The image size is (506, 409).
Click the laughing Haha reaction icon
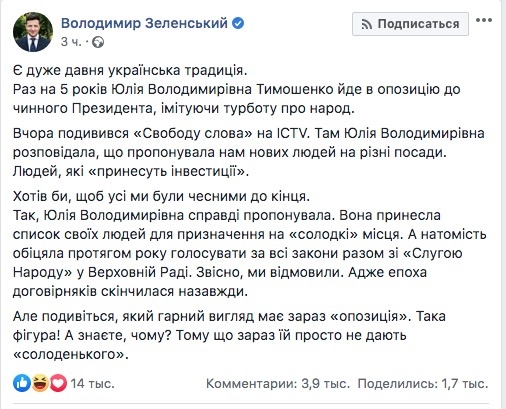point(40,383)
